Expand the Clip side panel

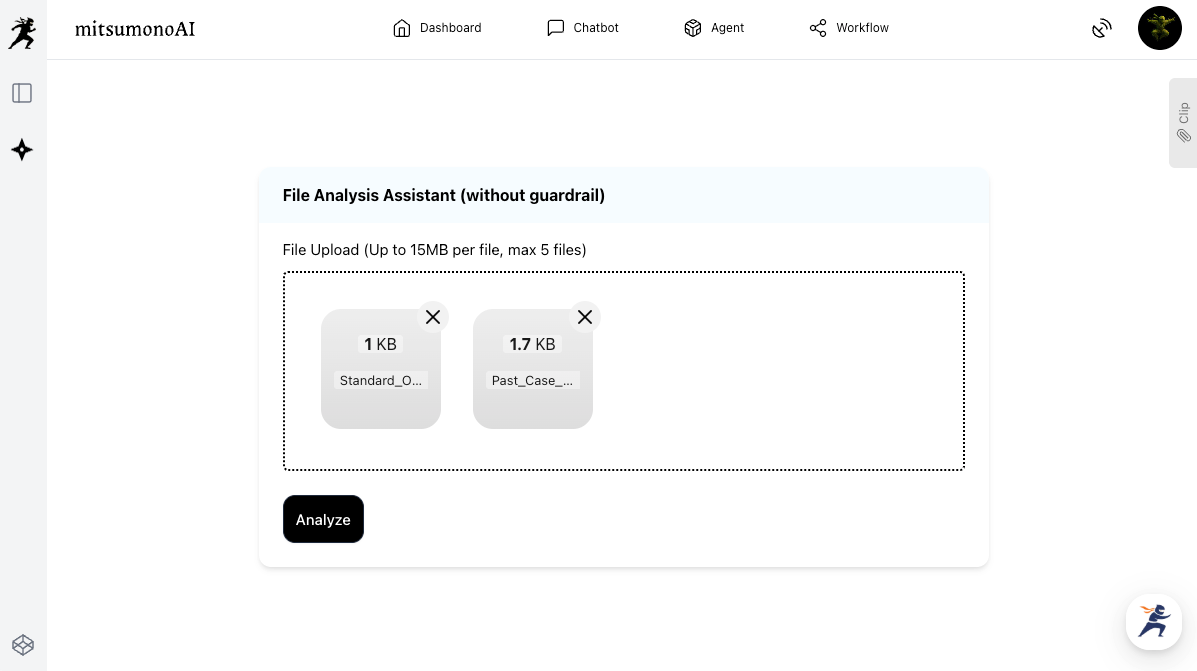pos(1183,122)
